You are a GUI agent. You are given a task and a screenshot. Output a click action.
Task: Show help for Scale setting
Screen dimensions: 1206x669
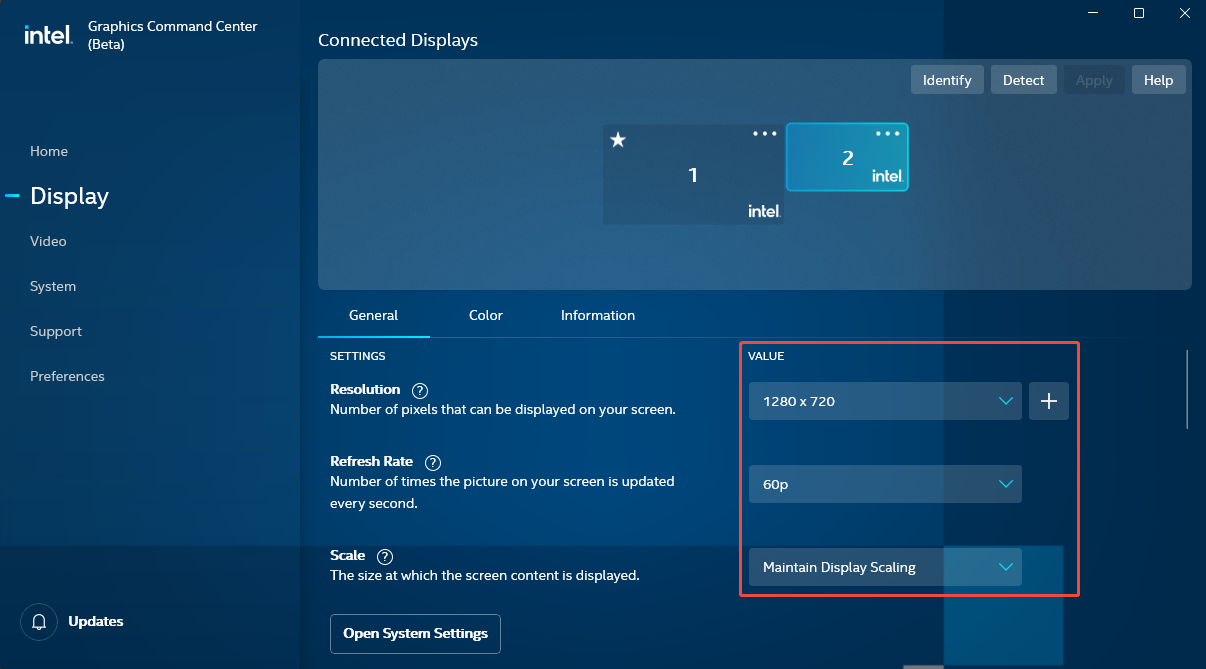tap(385, 557)
